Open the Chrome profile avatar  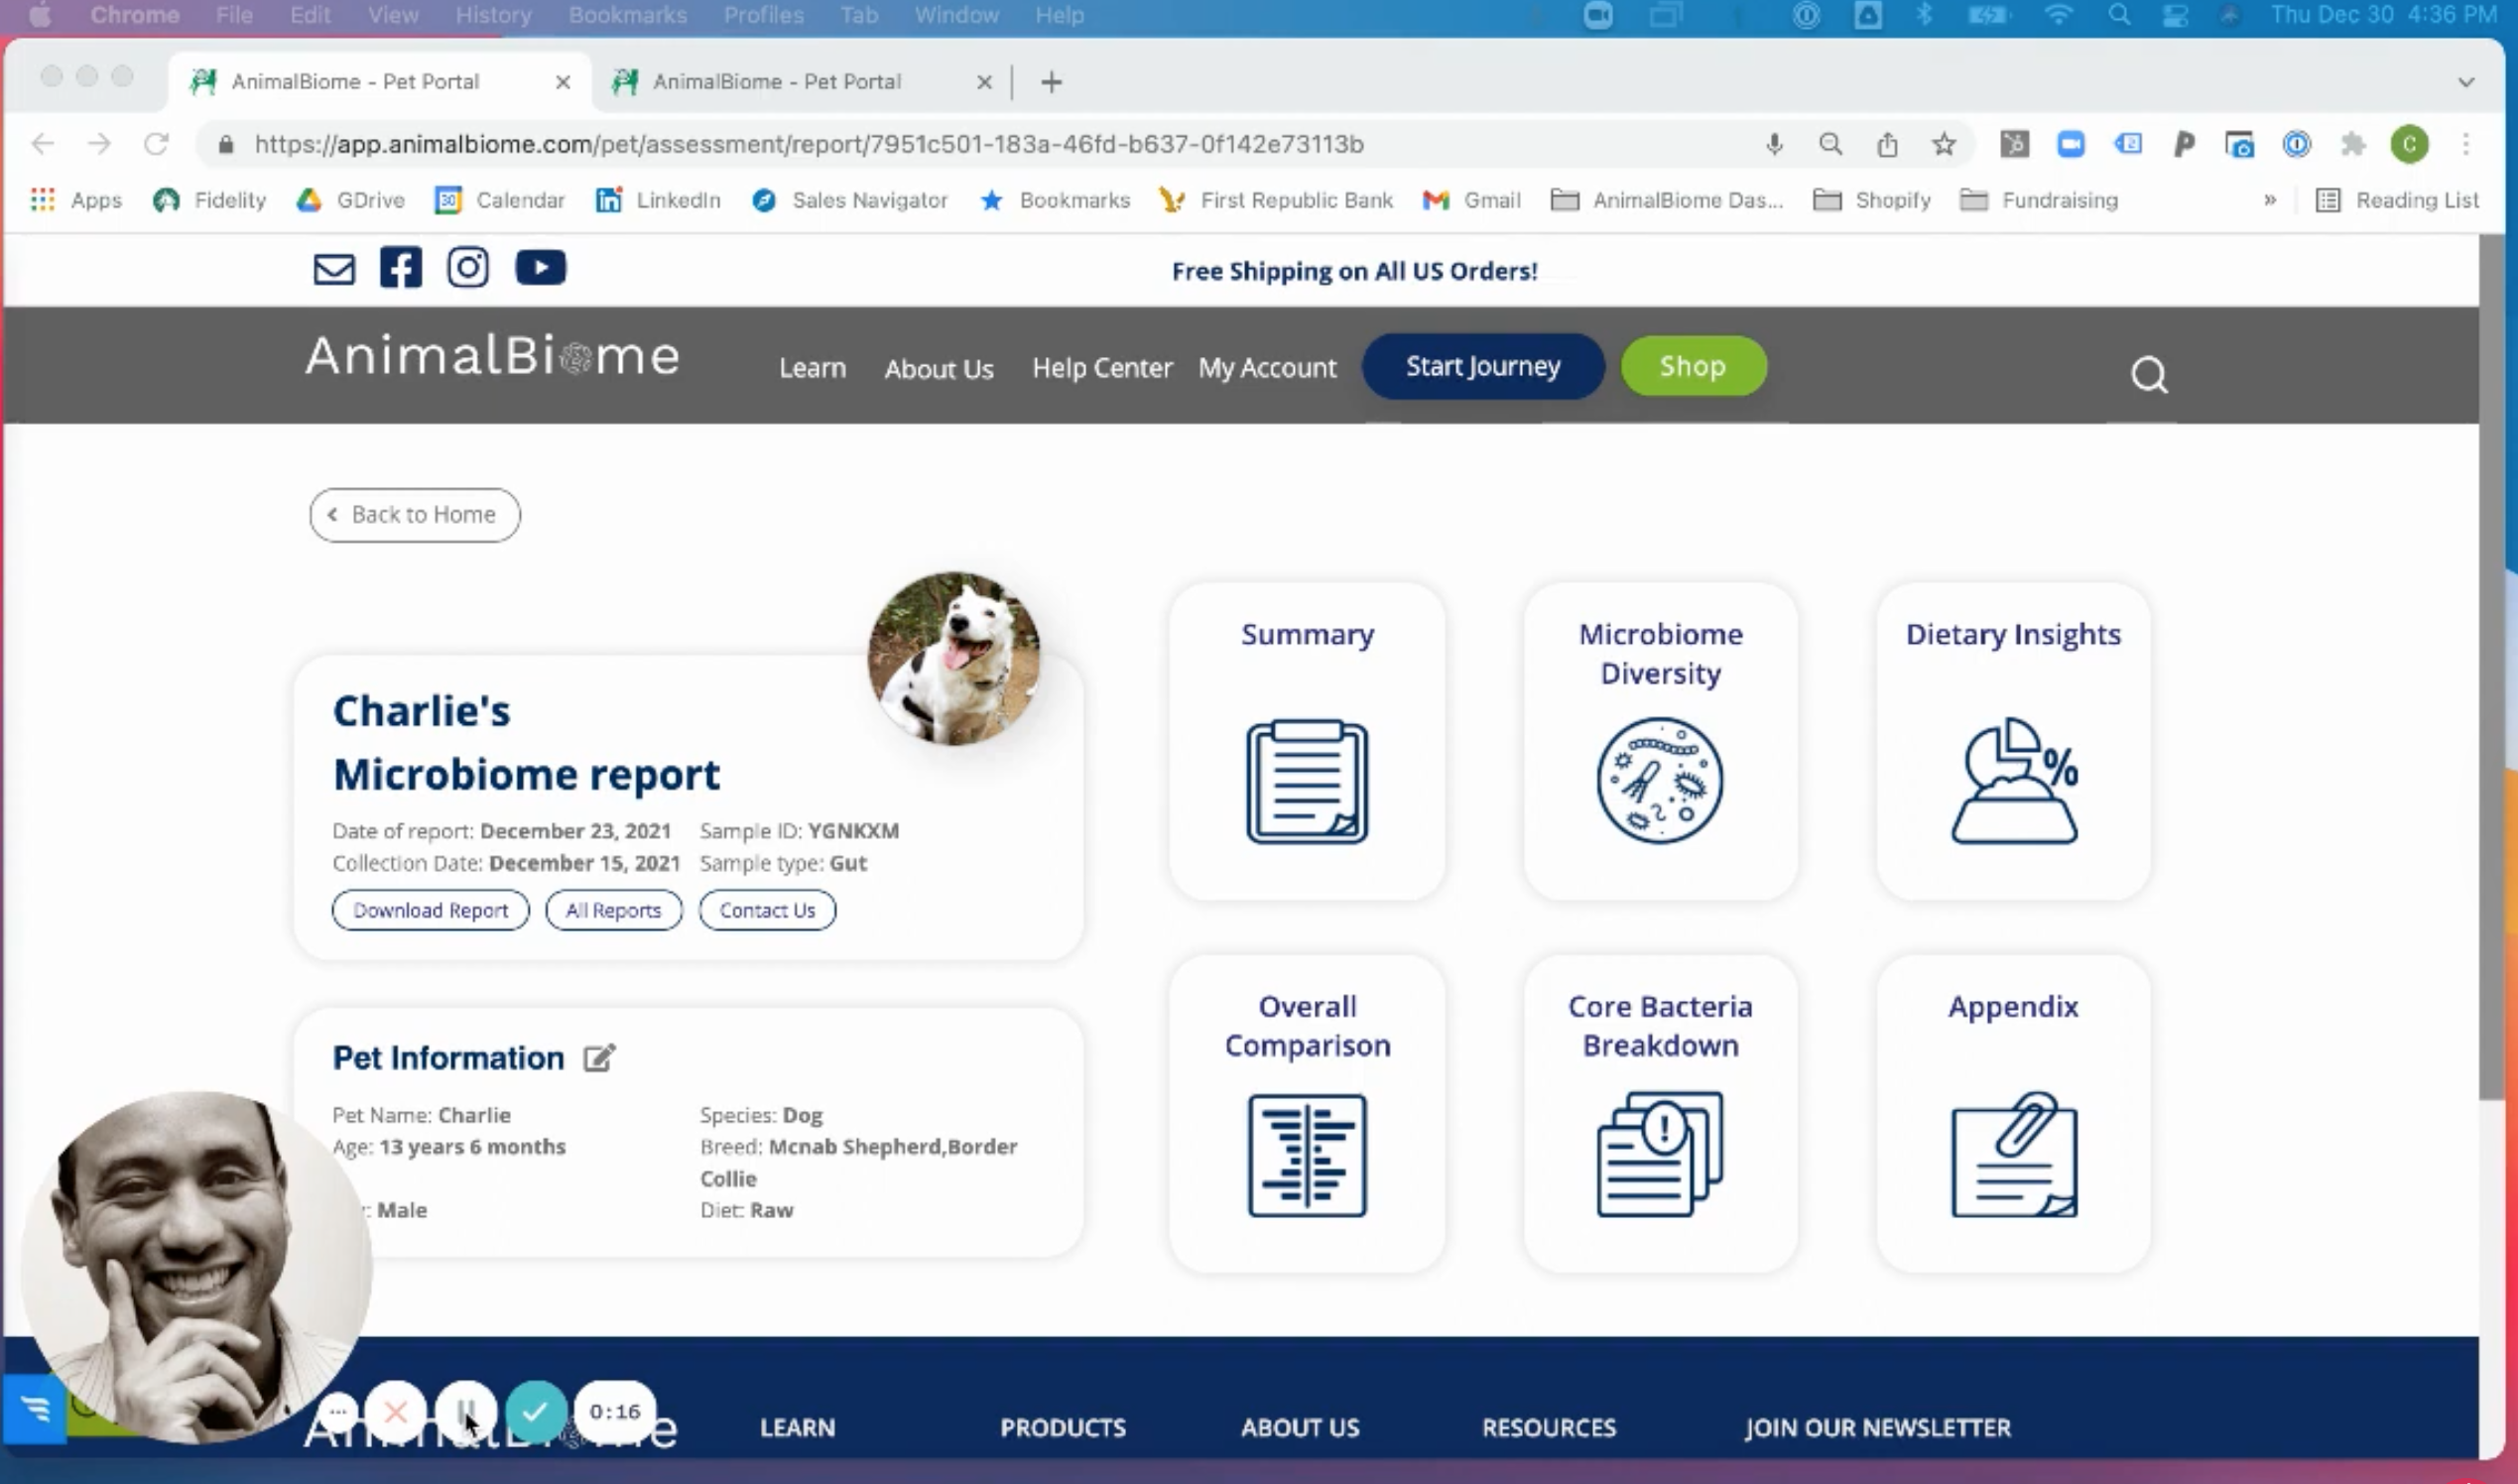2409,144
